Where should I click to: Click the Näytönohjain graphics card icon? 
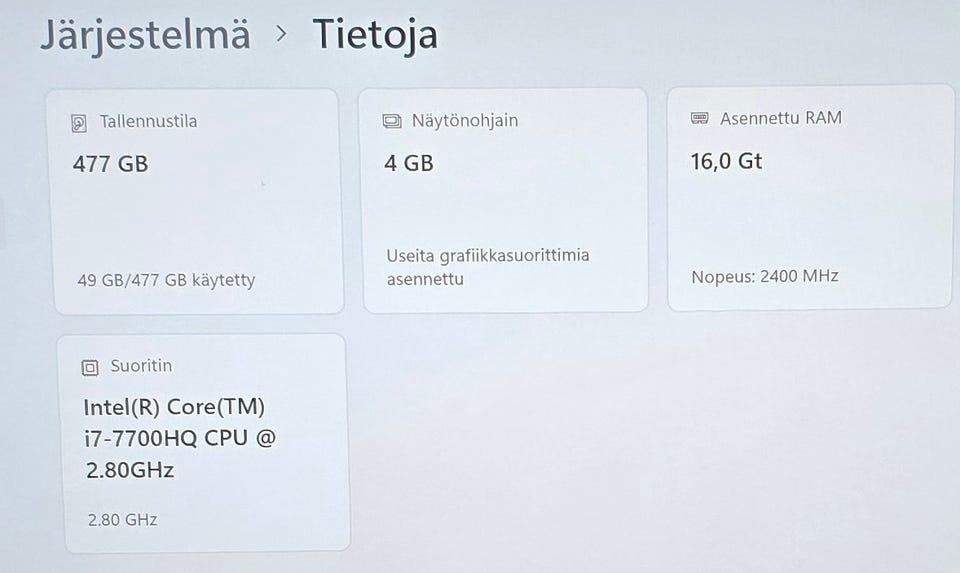pyautogui.click(x=392, y=122)
